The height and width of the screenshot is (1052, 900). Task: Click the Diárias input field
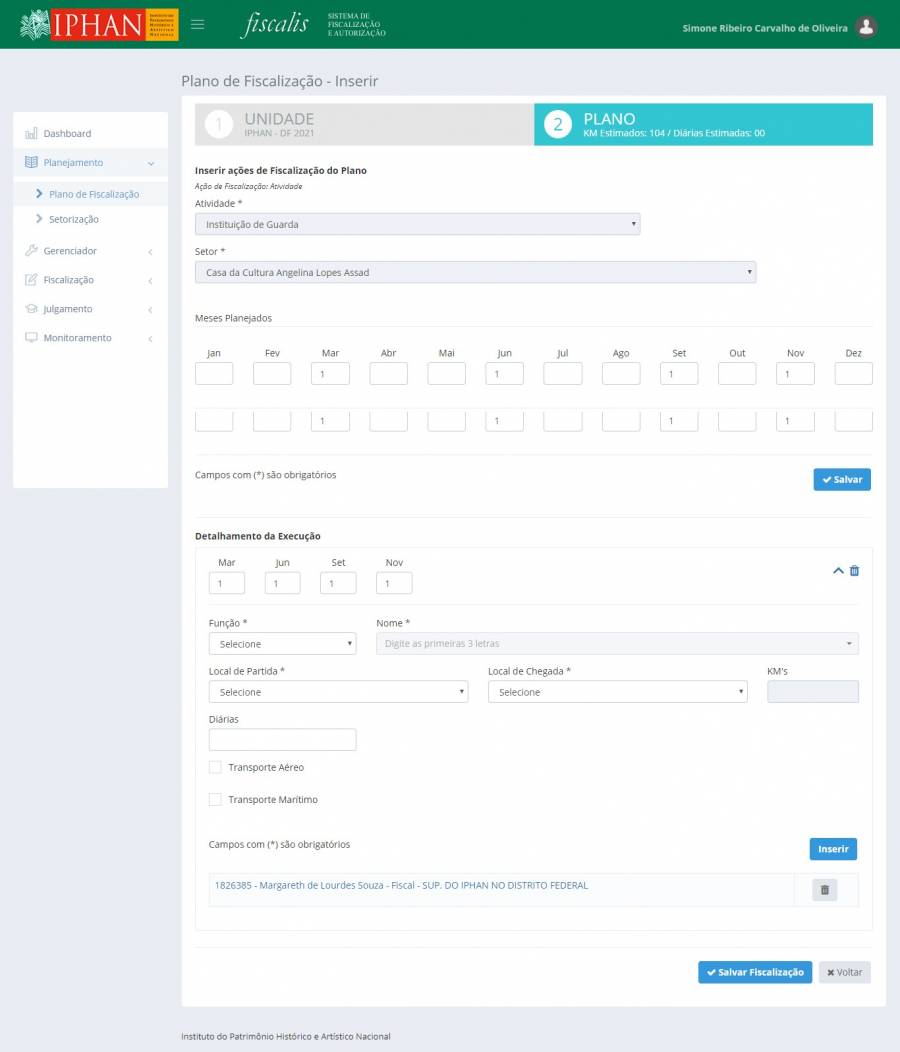coord(282,740)
